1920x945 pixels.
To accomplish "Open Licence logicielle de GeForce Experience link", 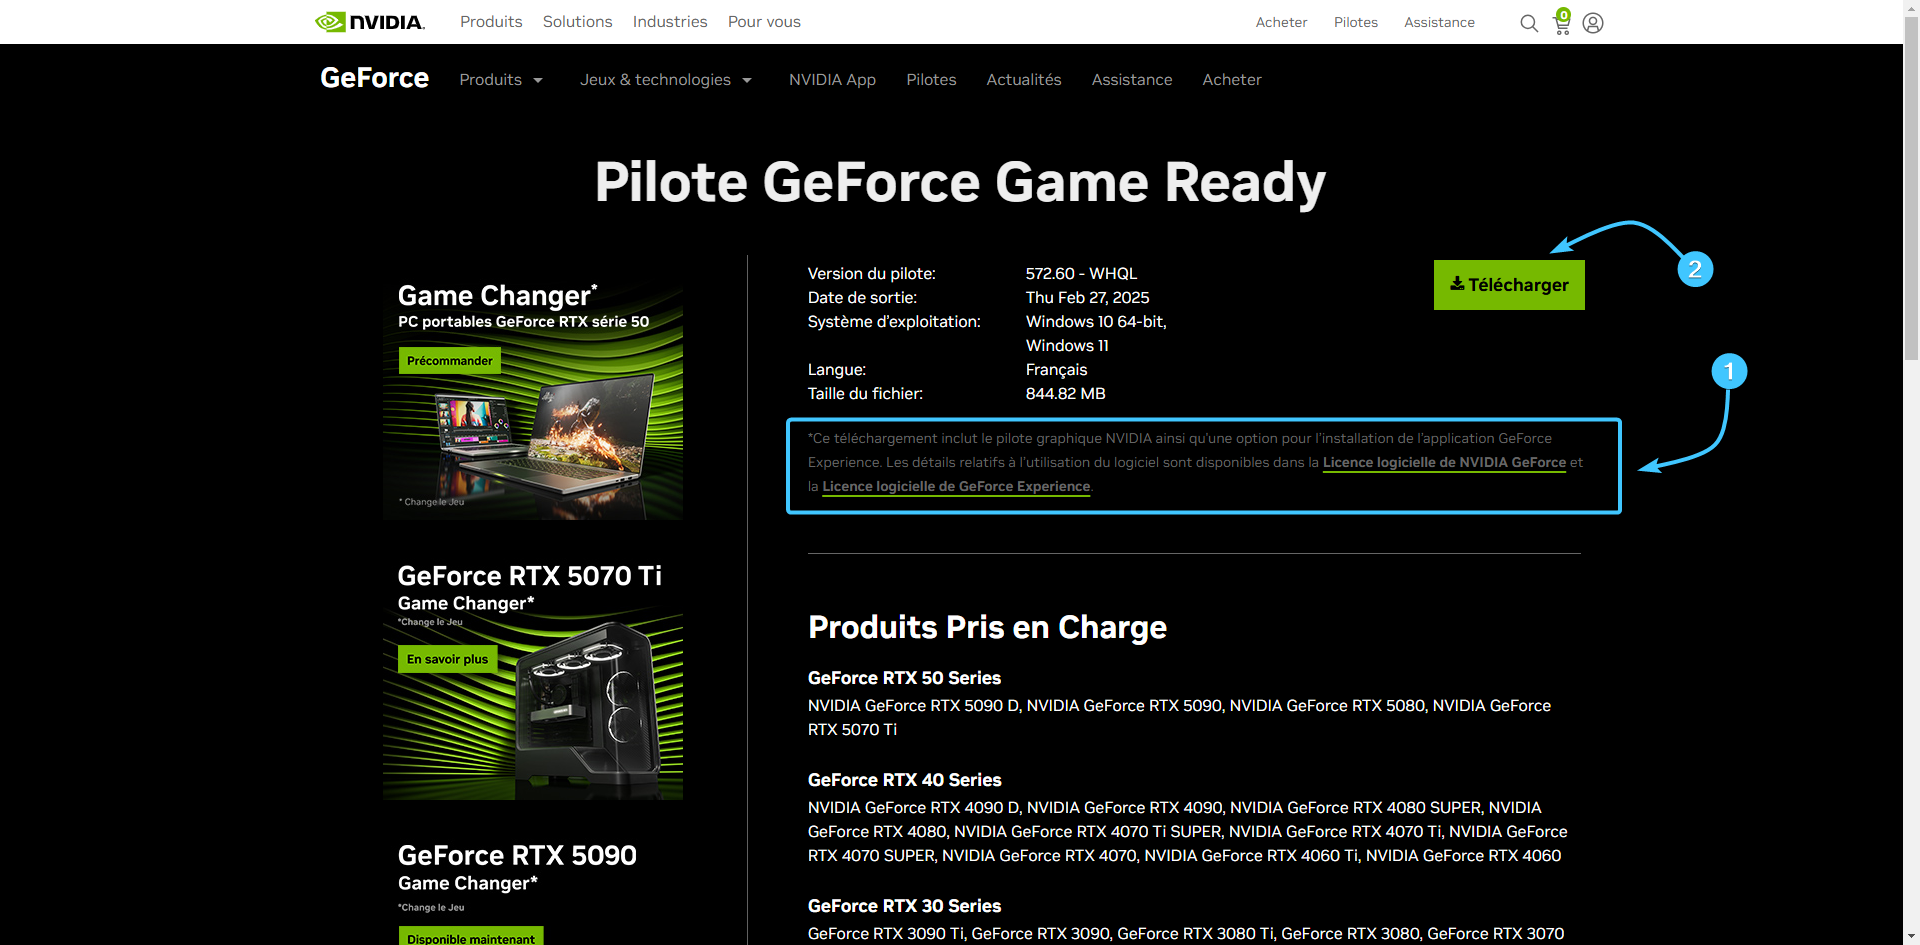I will (x=956, y=486).
